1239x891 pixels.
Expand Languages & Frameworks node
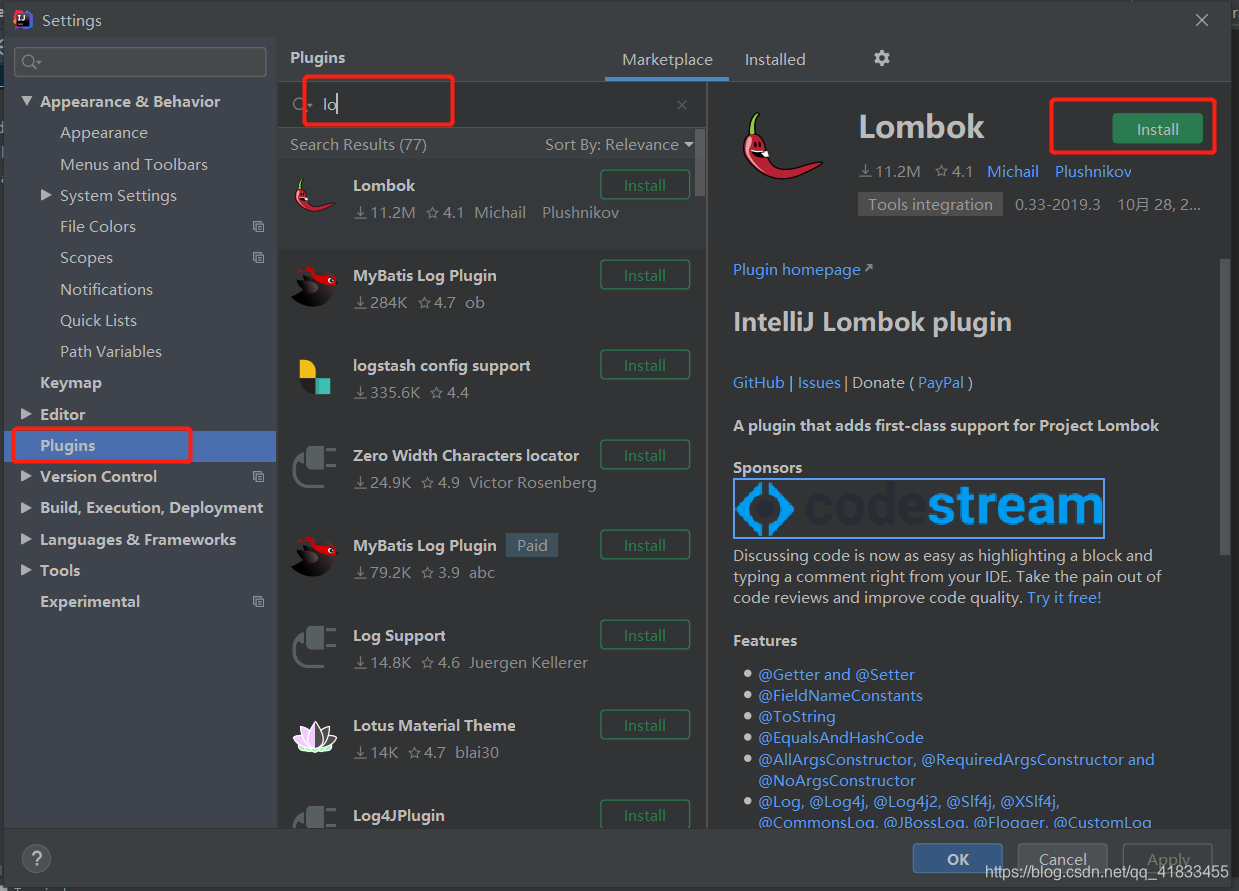tap(26, 539)
